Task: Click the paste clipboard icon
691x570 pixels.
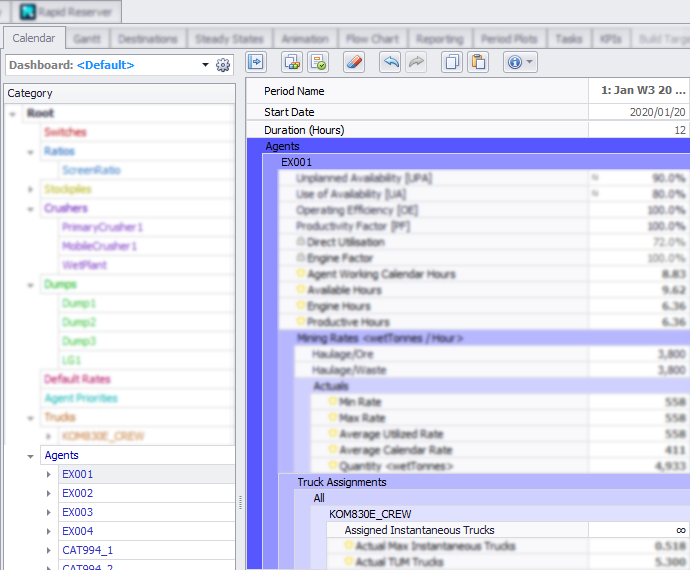Action: [x=478, y=62]
